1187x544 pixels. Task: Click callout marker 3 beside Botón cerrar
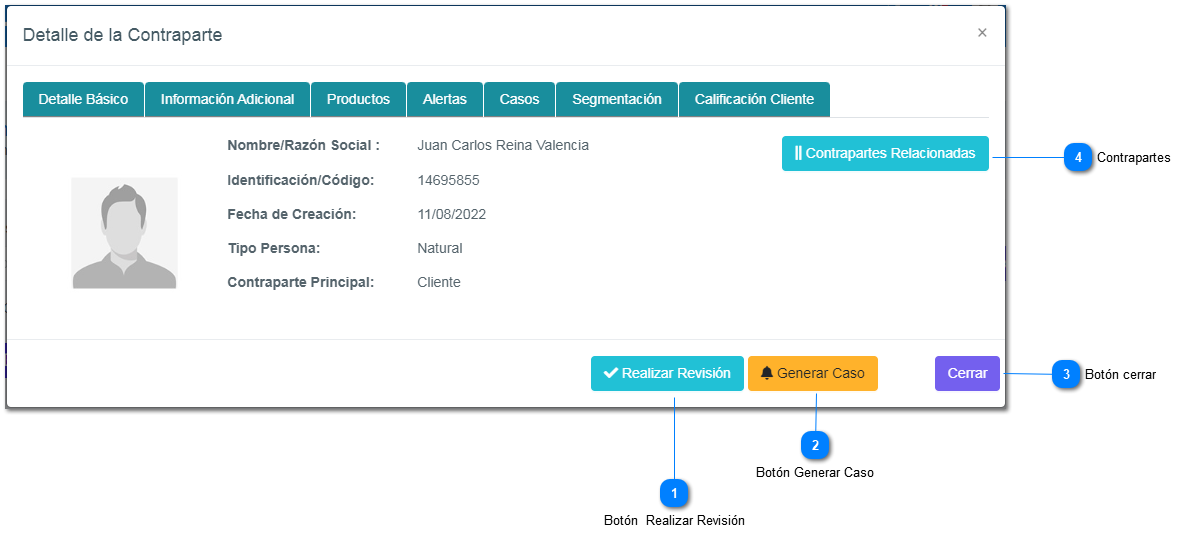tap(1066, 375)
